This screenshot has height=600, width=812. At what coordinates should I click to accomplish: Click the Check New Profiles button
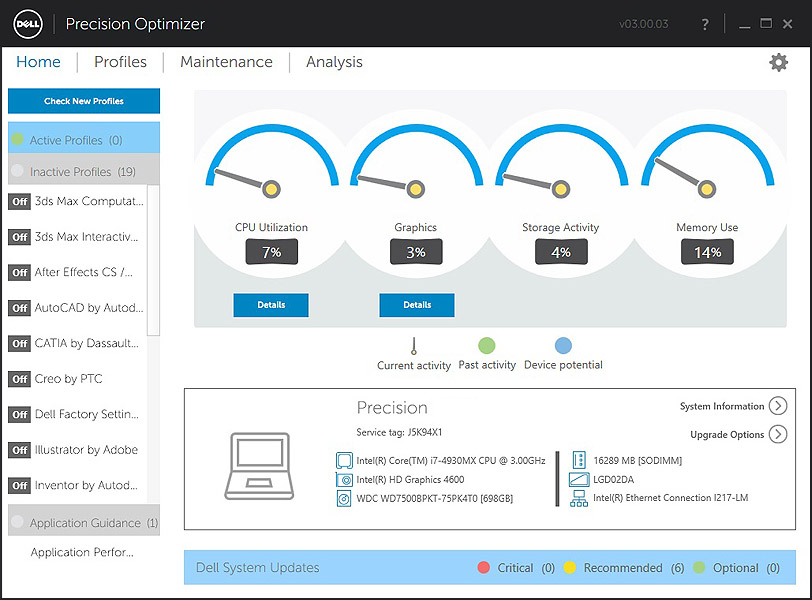pyautogui.click(x=84, y=101)
